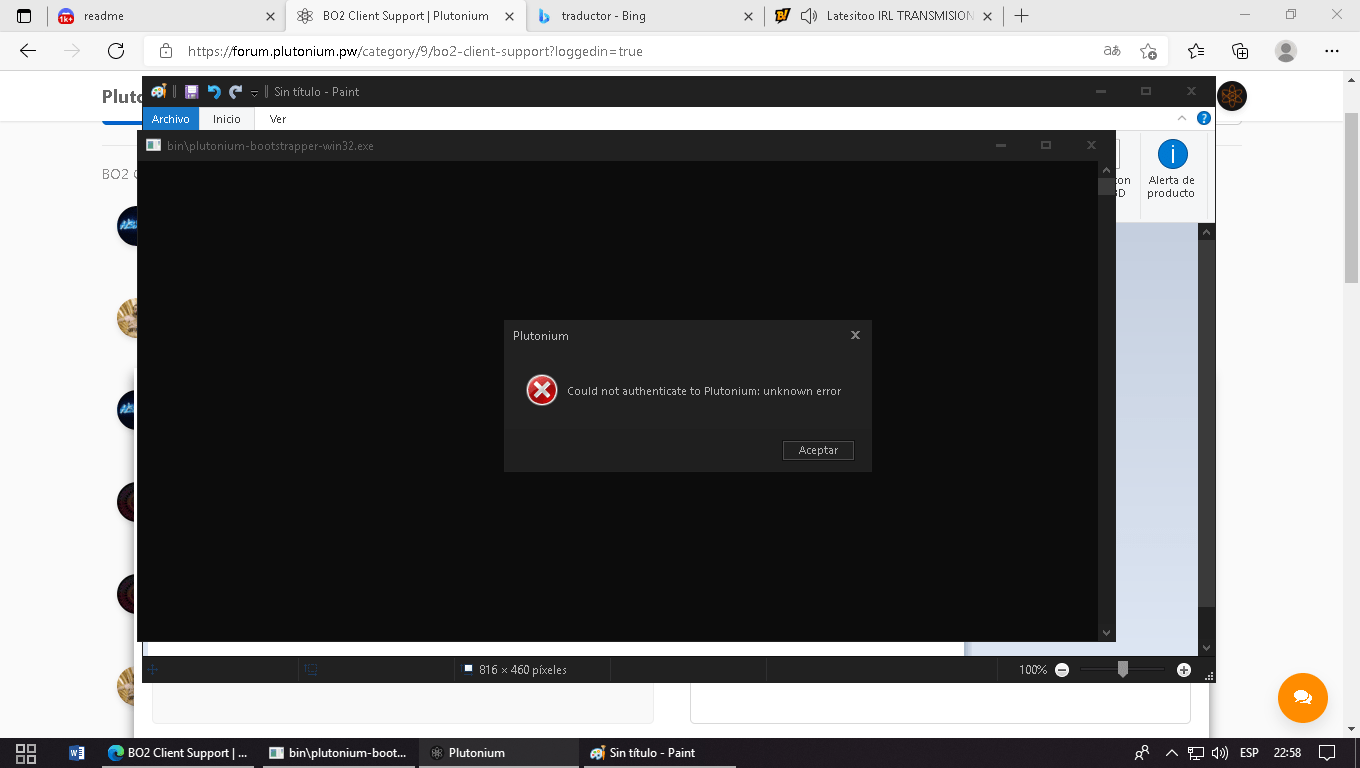Click the Redo arrow in Paint's title bar
This screenshot has width=1360, height=768.
pos(235,92)
